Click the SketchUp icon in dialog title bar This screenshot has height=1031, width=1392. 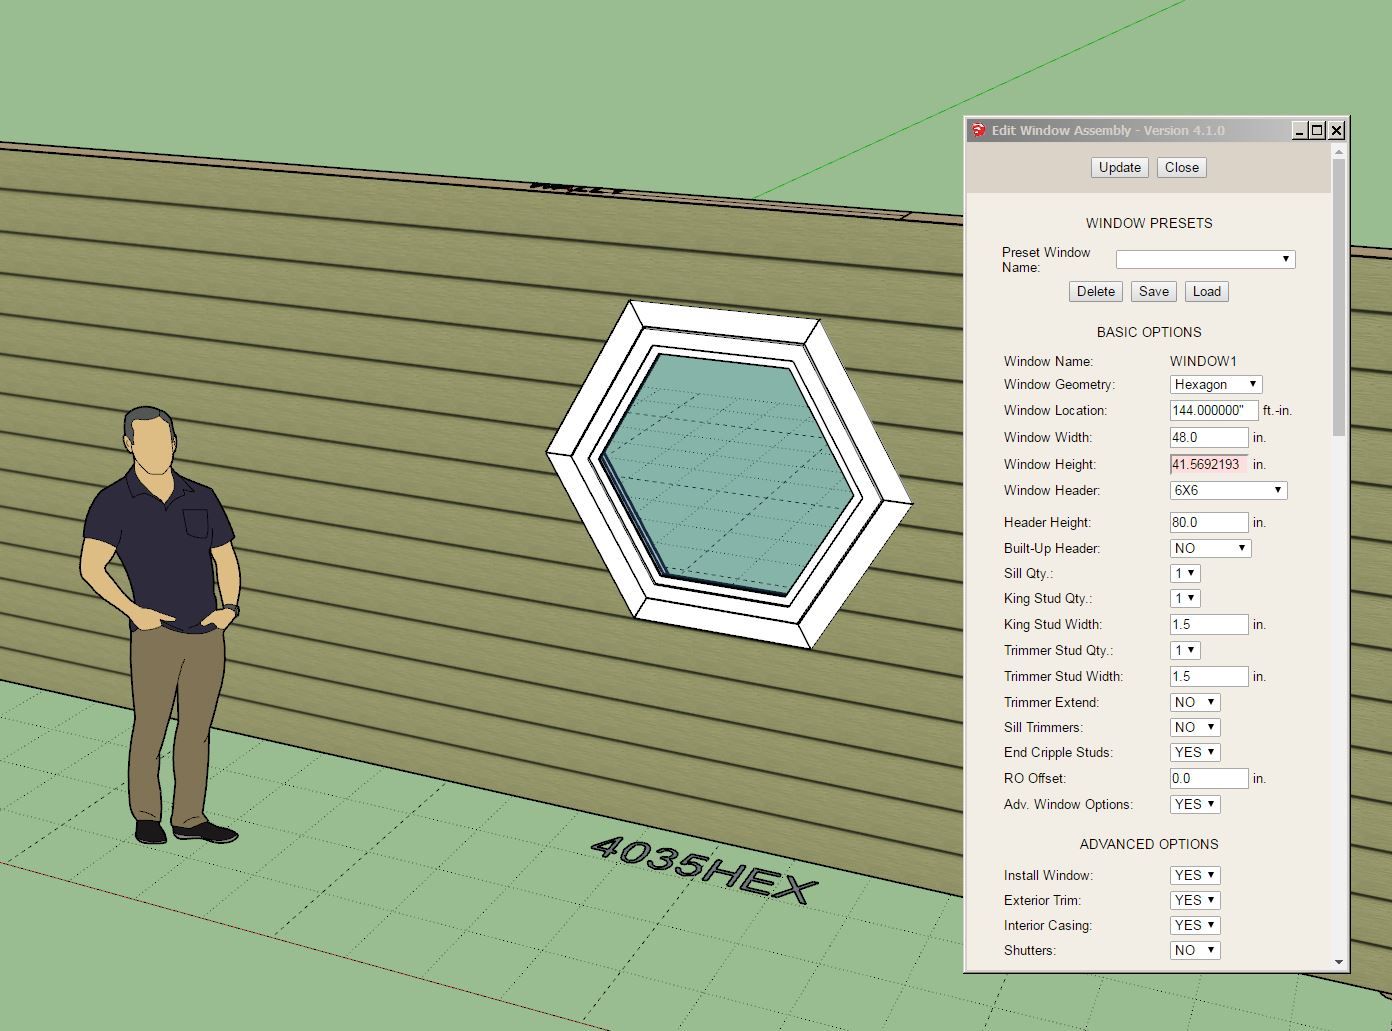pos(978,130)
